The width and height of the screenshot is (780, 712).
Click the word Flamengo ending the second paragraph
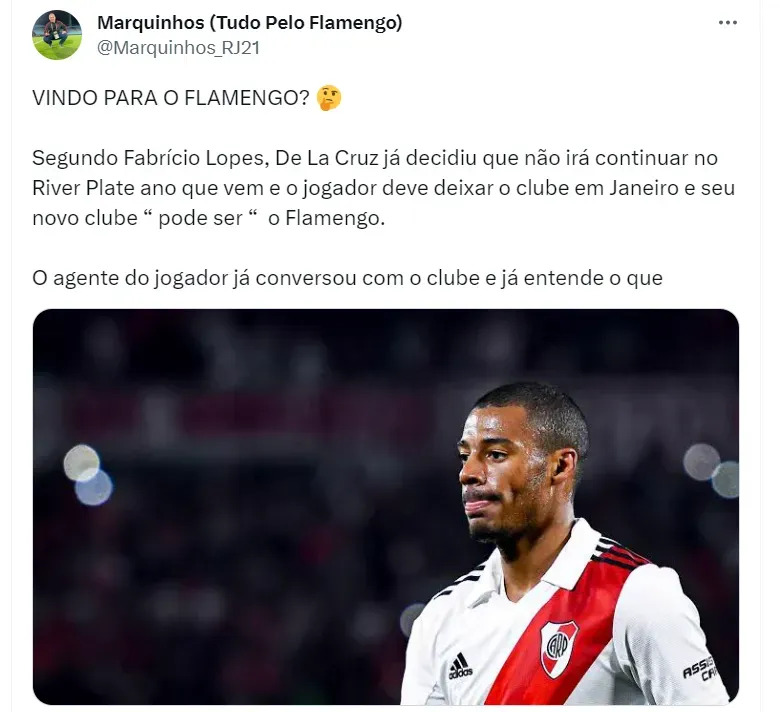coord(335,218)
